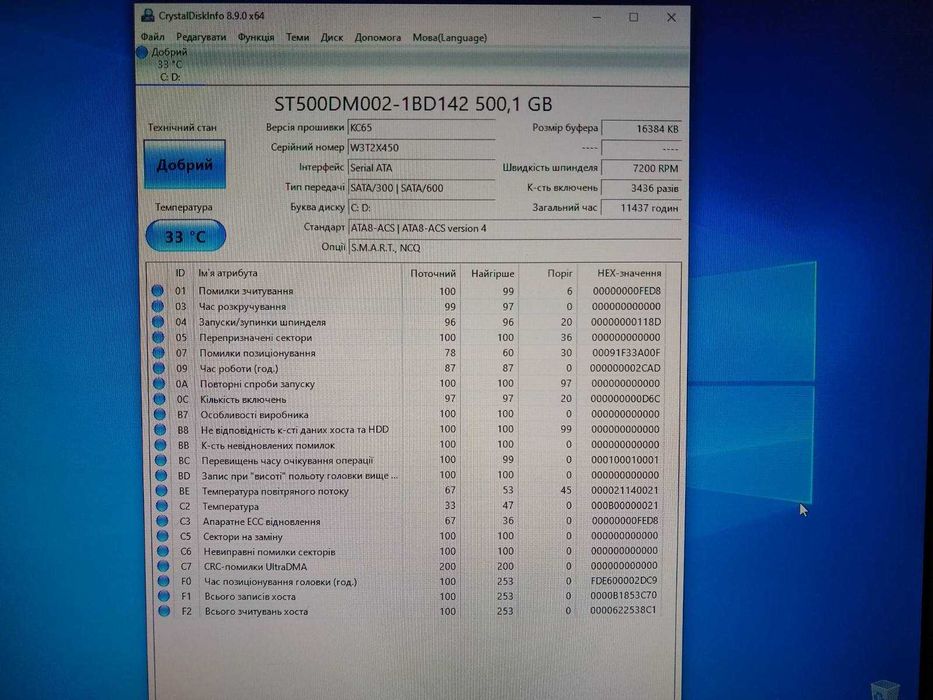Click the ATA8-ACS standard field

click(x=515, y=228)
